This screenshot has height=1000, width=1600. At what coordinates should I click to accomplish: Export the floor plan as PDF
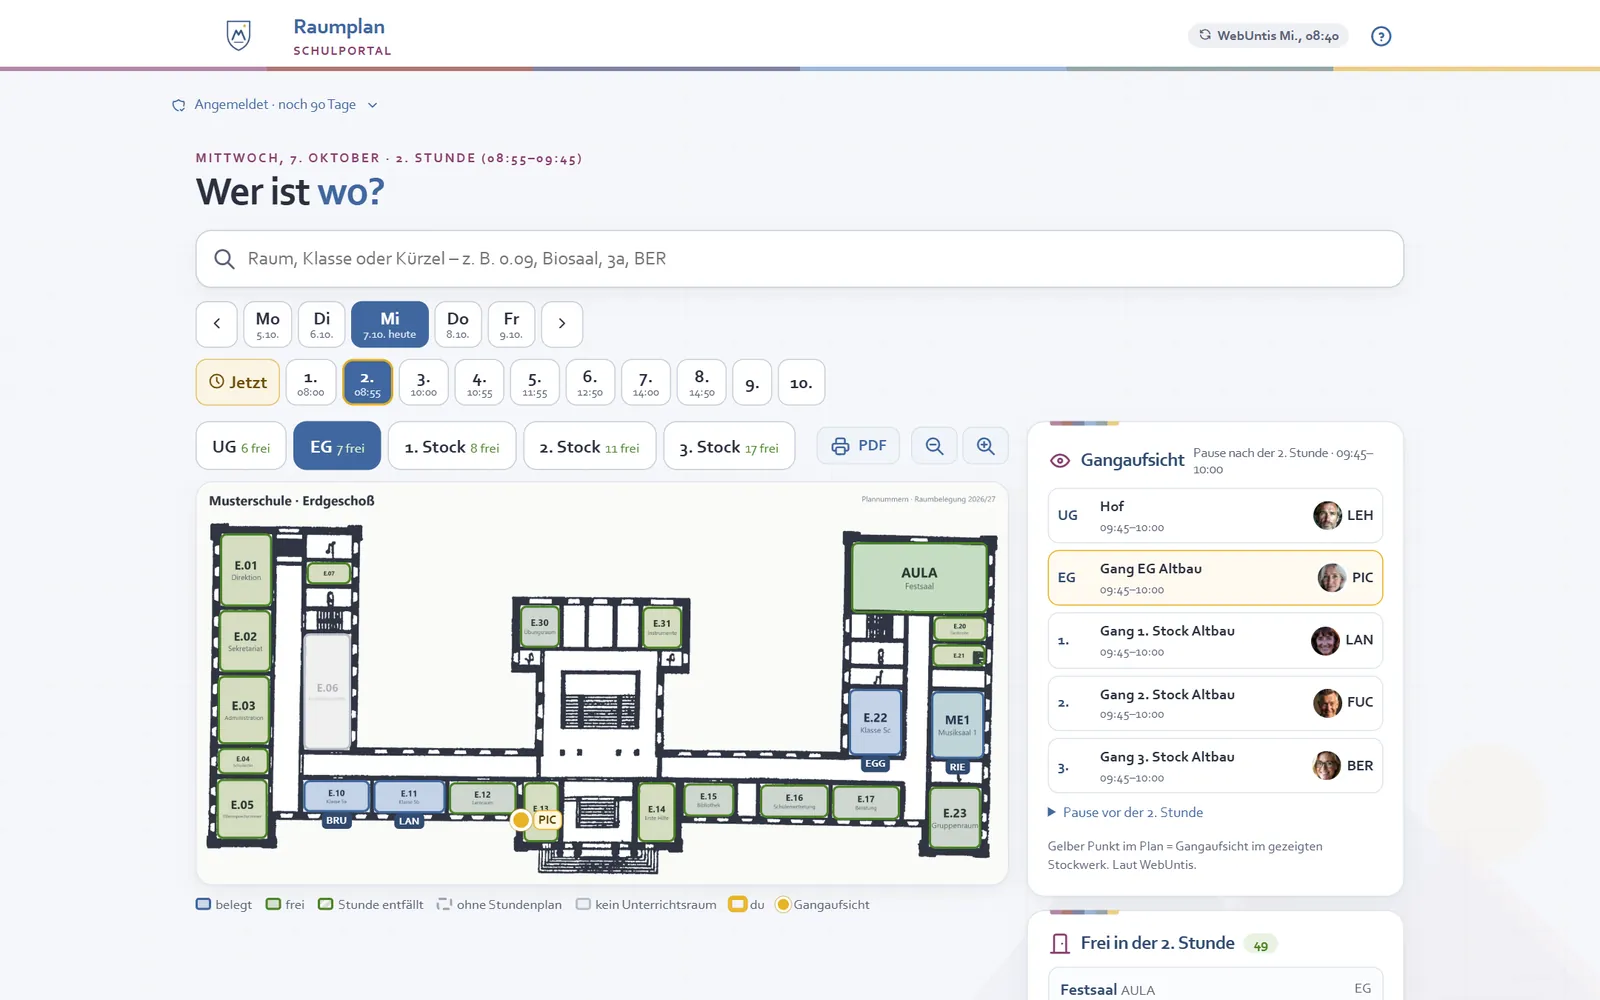tap(859, 446)
